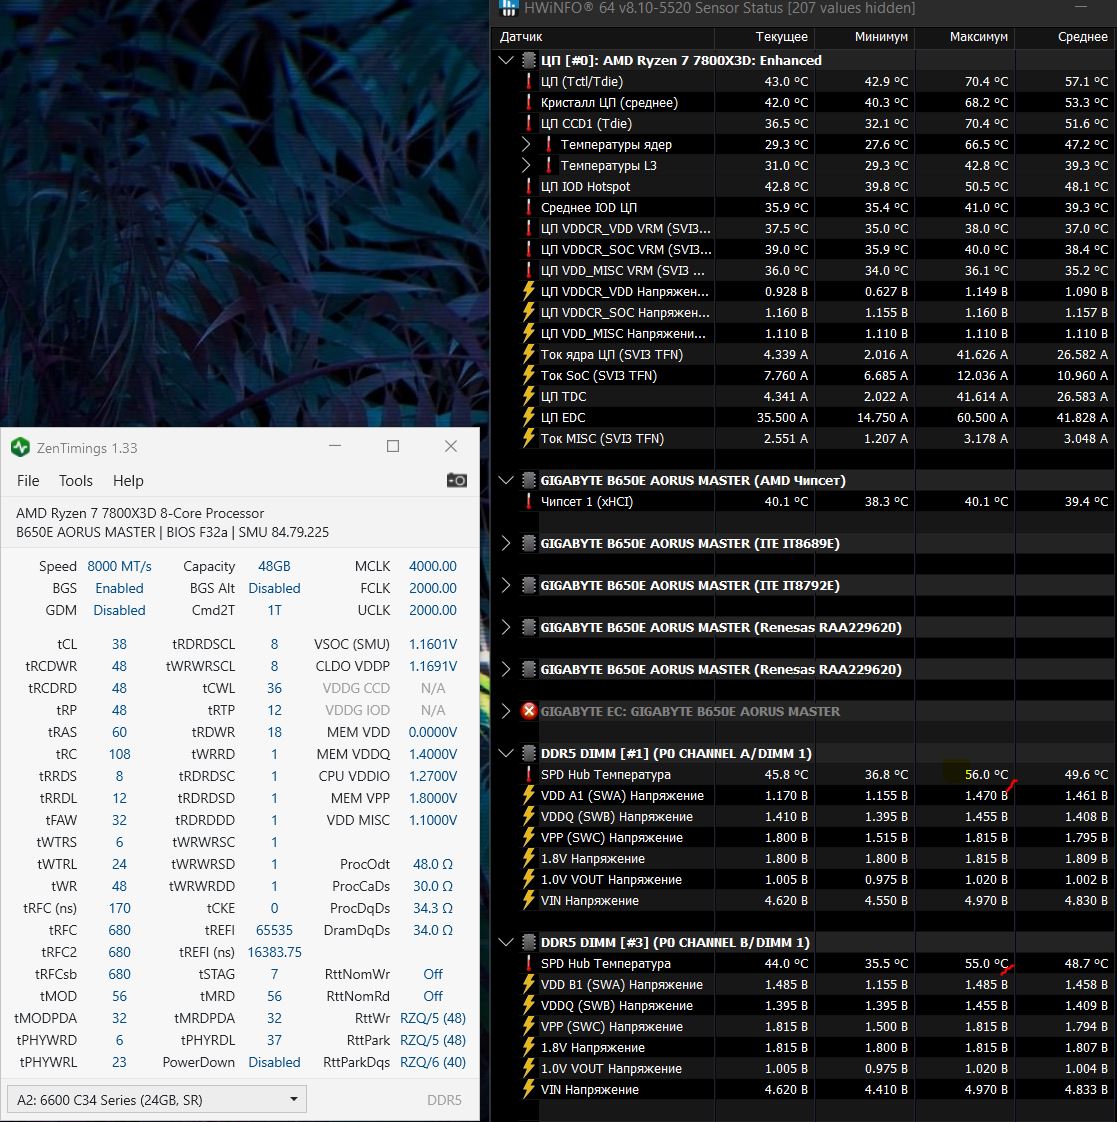Click the HWiNFO app icon in title bar
The width and height of the screenshot is (1117, 1122).
(508, 8)
